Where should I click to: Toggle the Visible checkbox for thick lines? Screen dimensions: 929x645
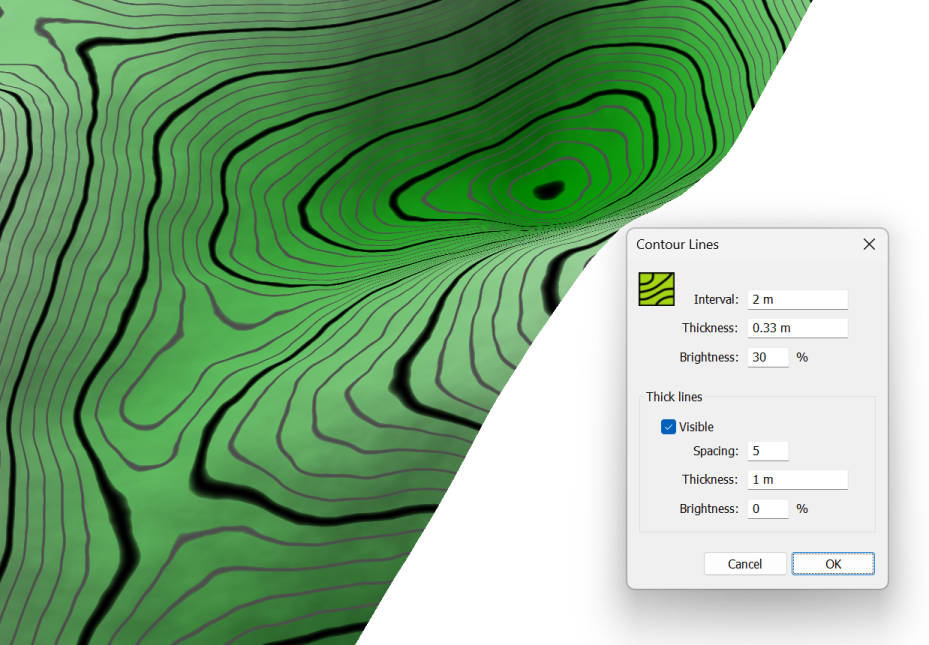pos(669,427)
